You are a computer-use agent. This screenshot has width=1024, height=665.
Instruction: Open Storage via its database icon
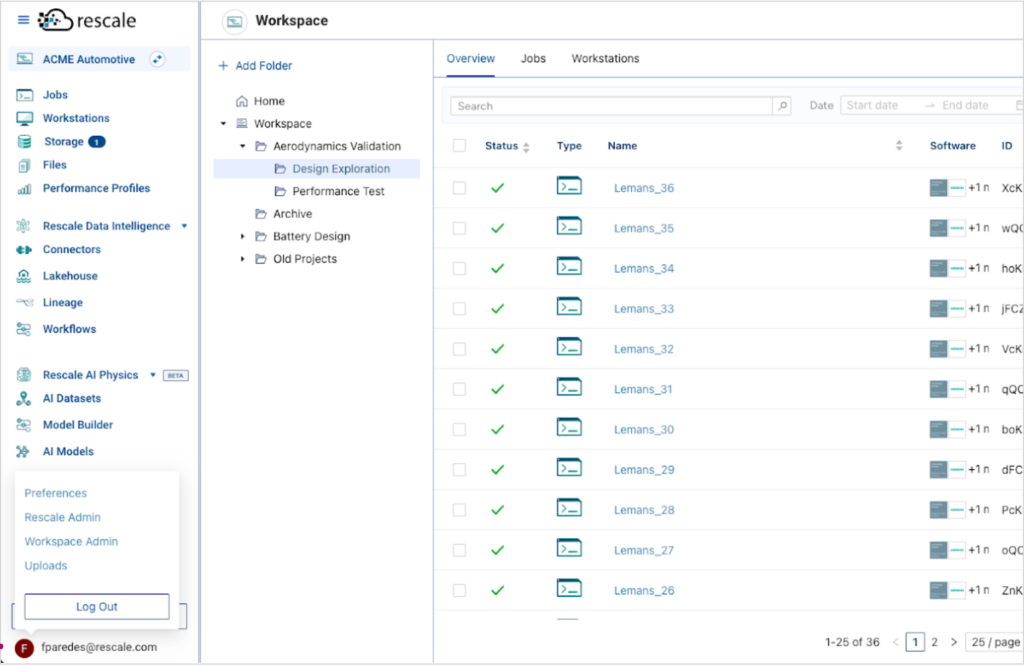pyautogui.click(x=25, y=142)
